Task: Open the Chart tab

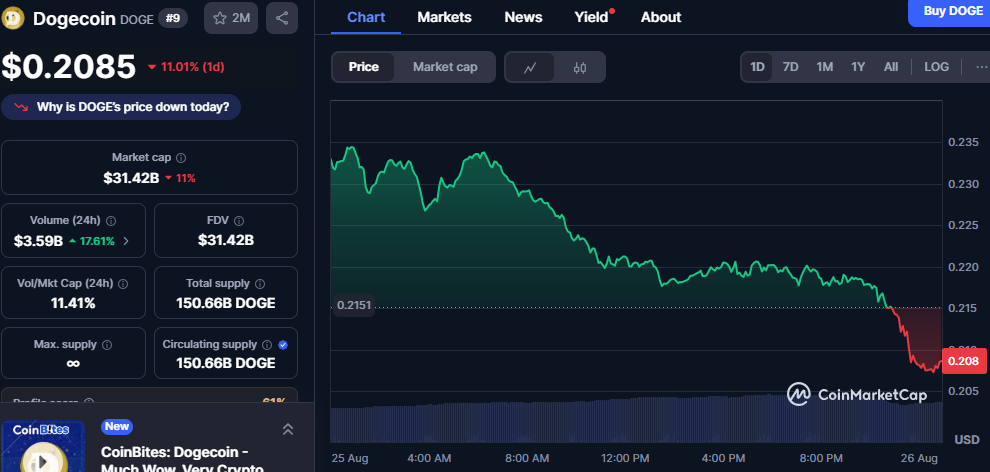Action: 366,18
